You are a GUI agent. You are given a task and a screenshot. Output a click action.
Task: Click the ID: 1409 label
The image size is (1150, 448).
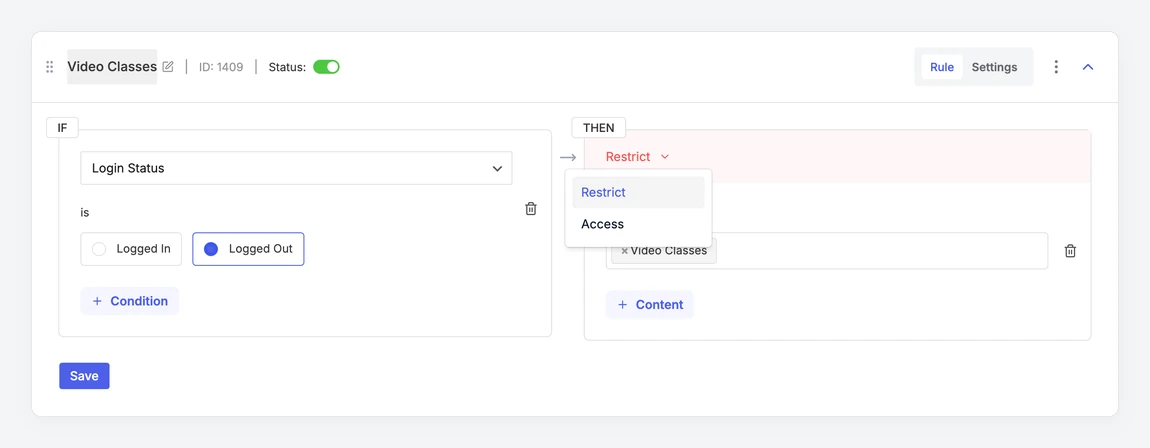(221, 67)
